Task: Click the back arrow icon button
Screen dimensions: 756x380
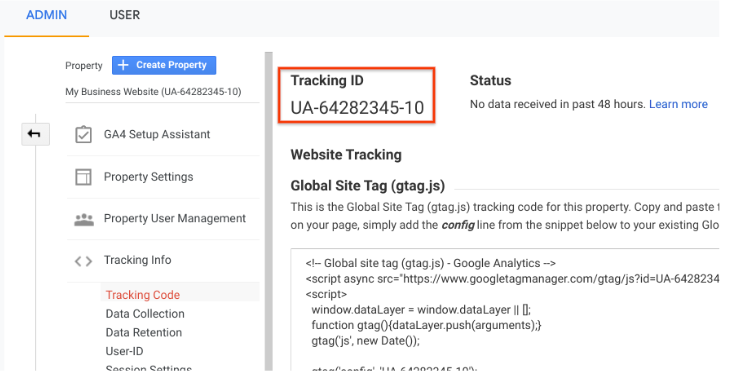Action: click(35, 134)
